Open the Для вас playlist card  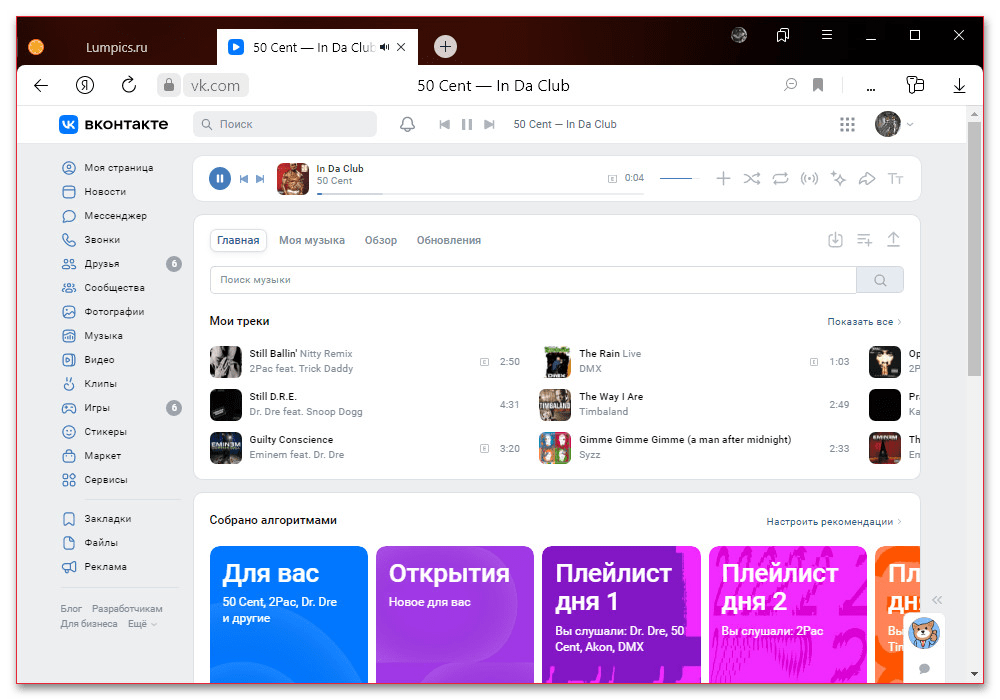[x=289, y=615]
